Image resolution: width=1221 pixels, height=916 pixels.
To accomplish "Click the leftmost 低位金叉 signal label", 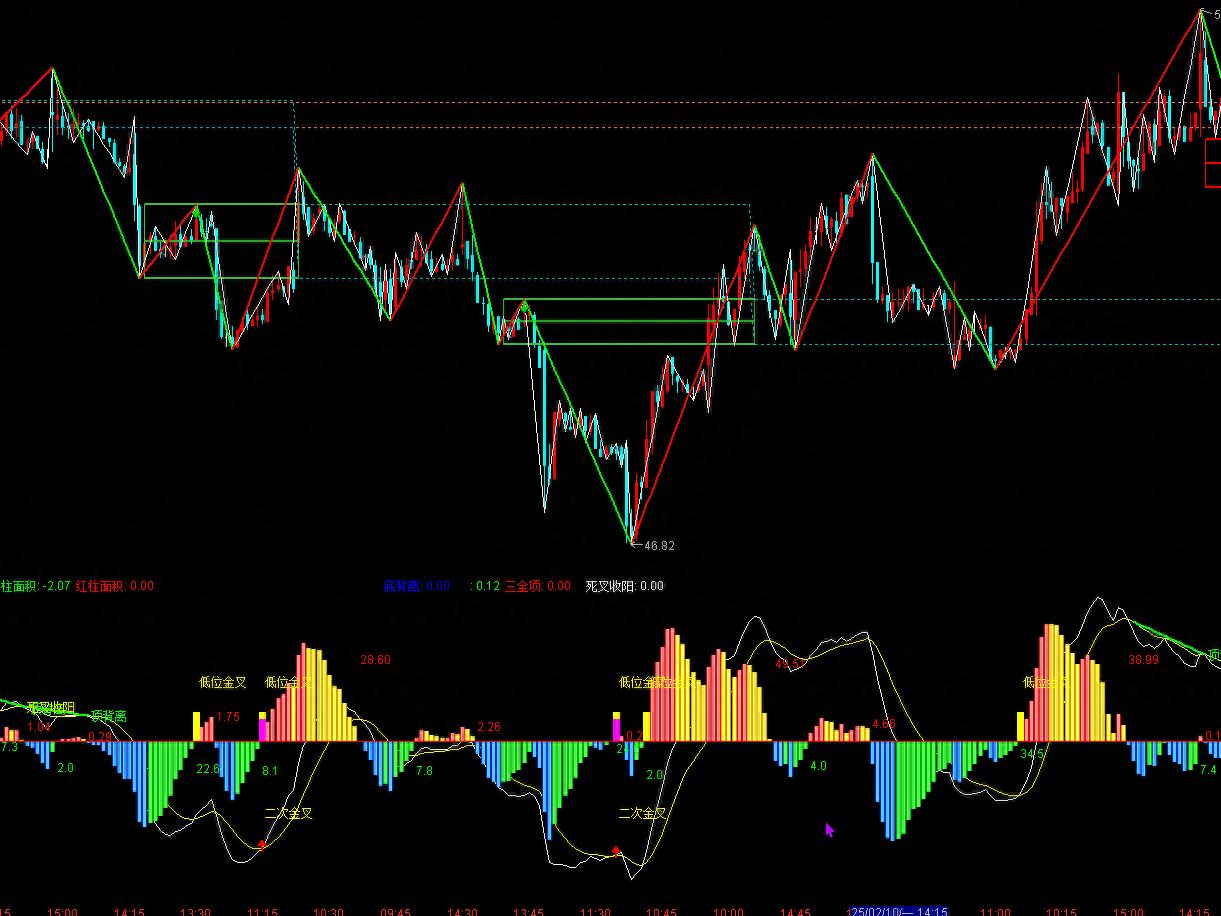I will click(x=222, y=683).
